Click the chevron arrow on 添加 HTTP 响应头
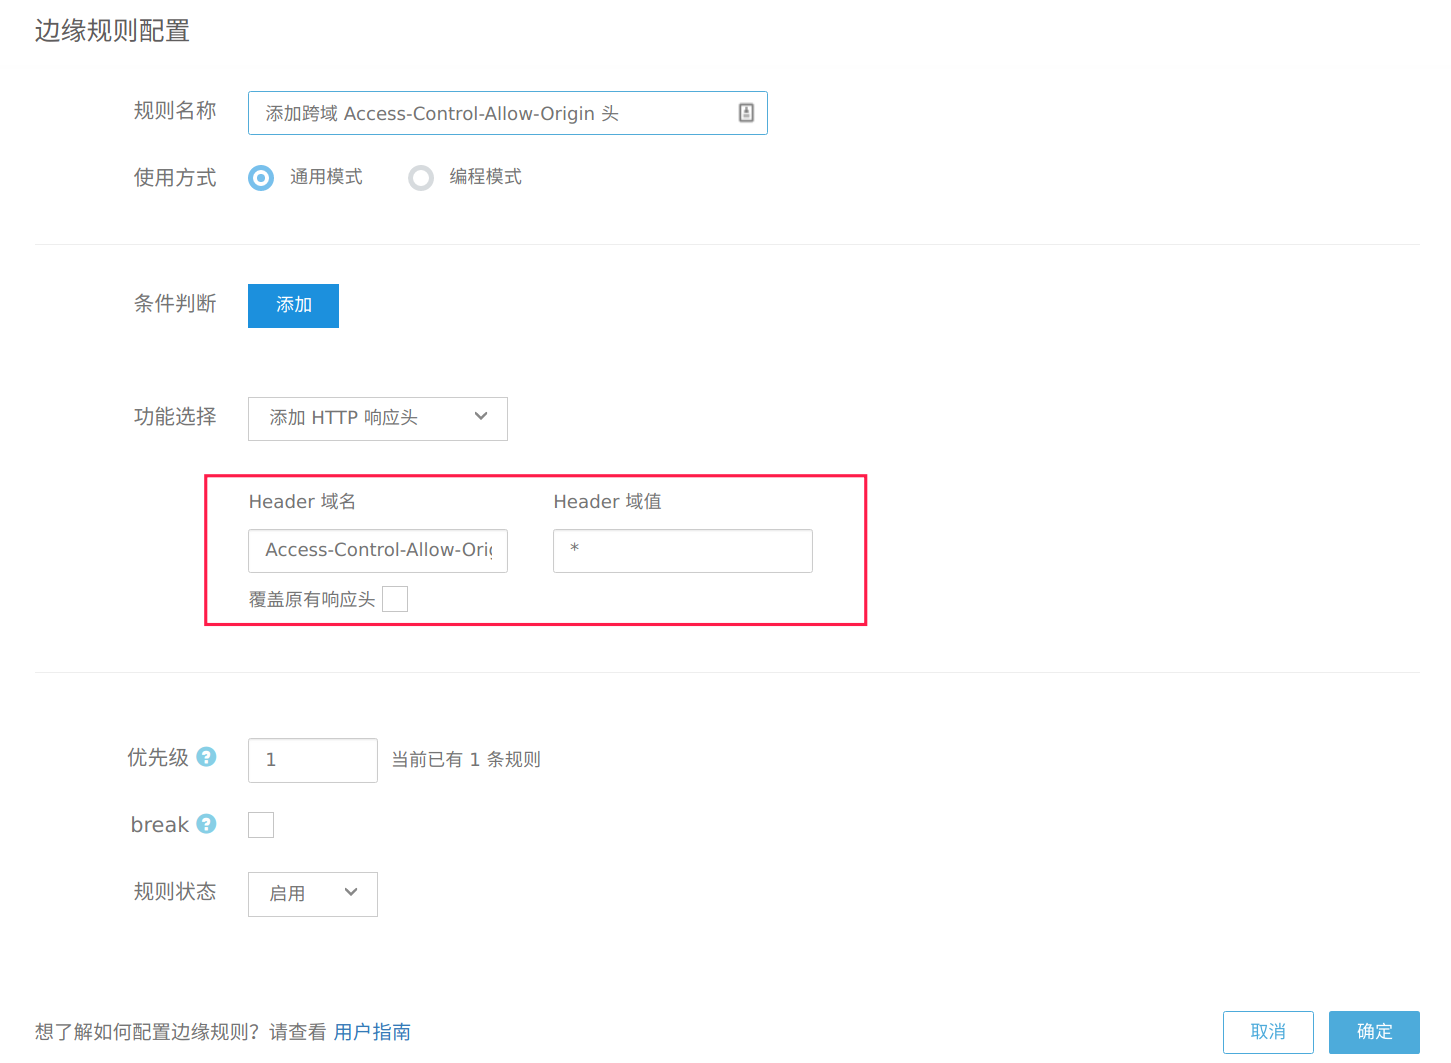The width and height of the screenshot is (1451, 1063). point(481,417)
